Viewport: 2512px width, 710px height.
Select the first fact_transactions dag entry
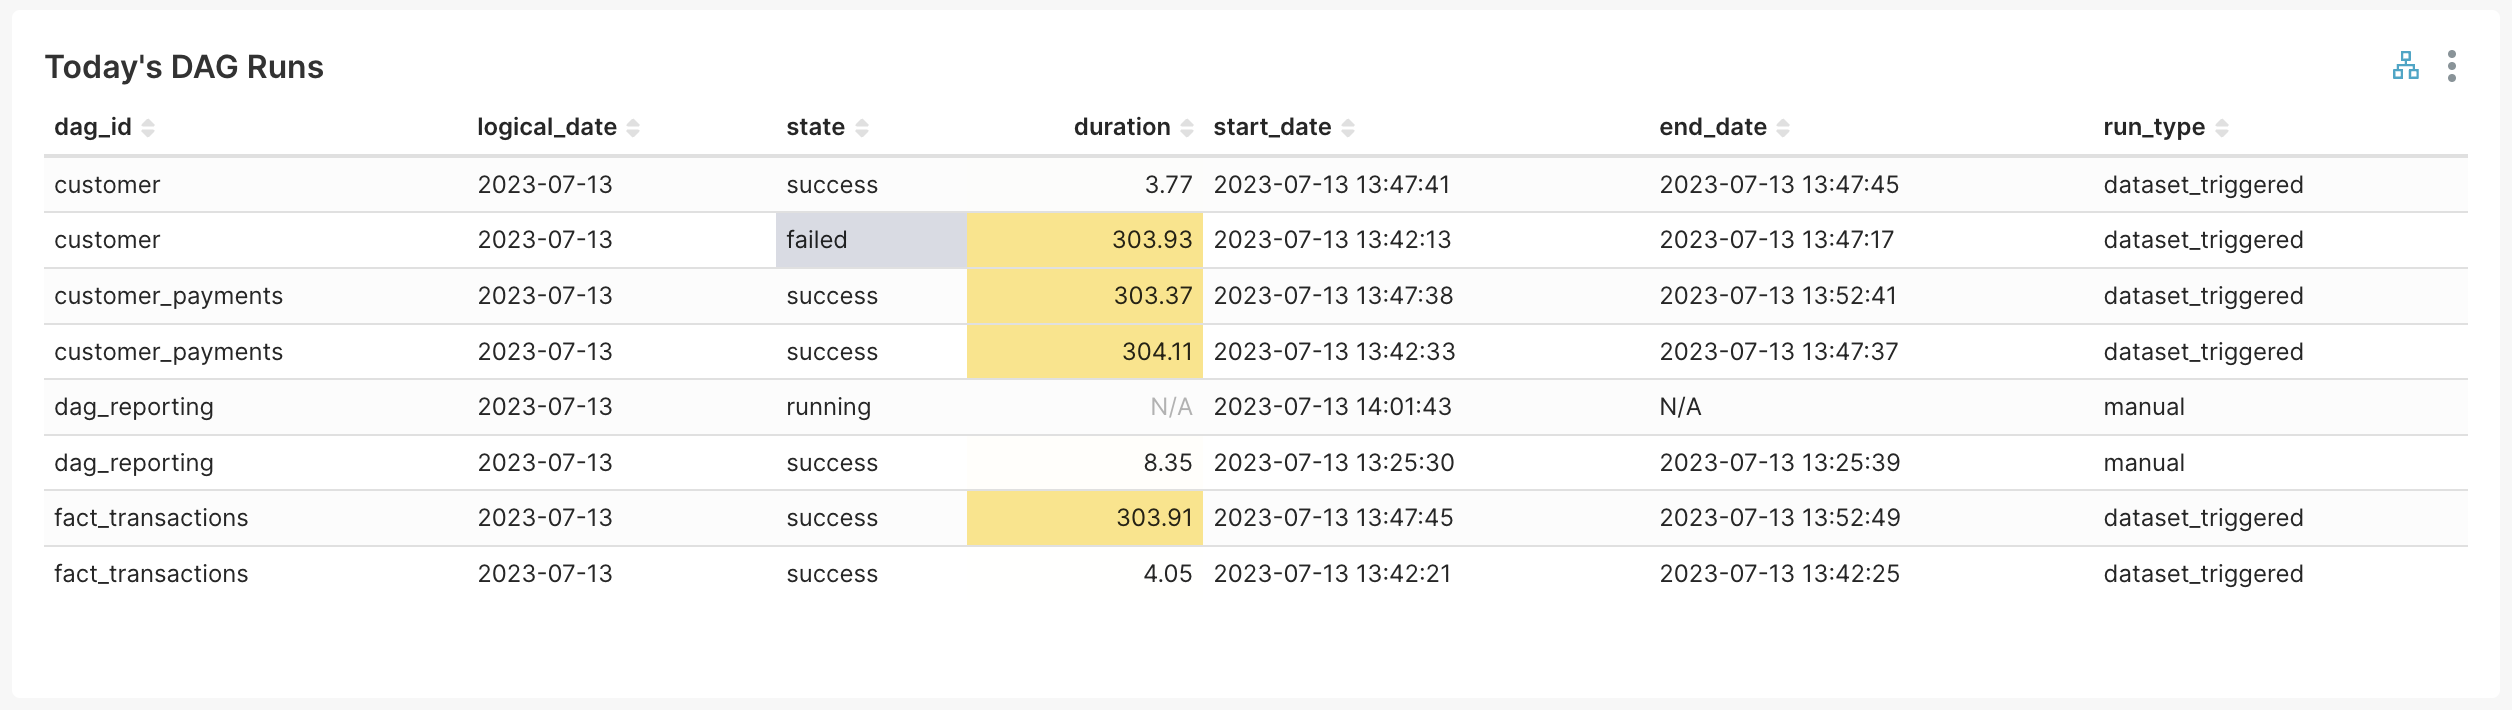(x=151, y=518)
